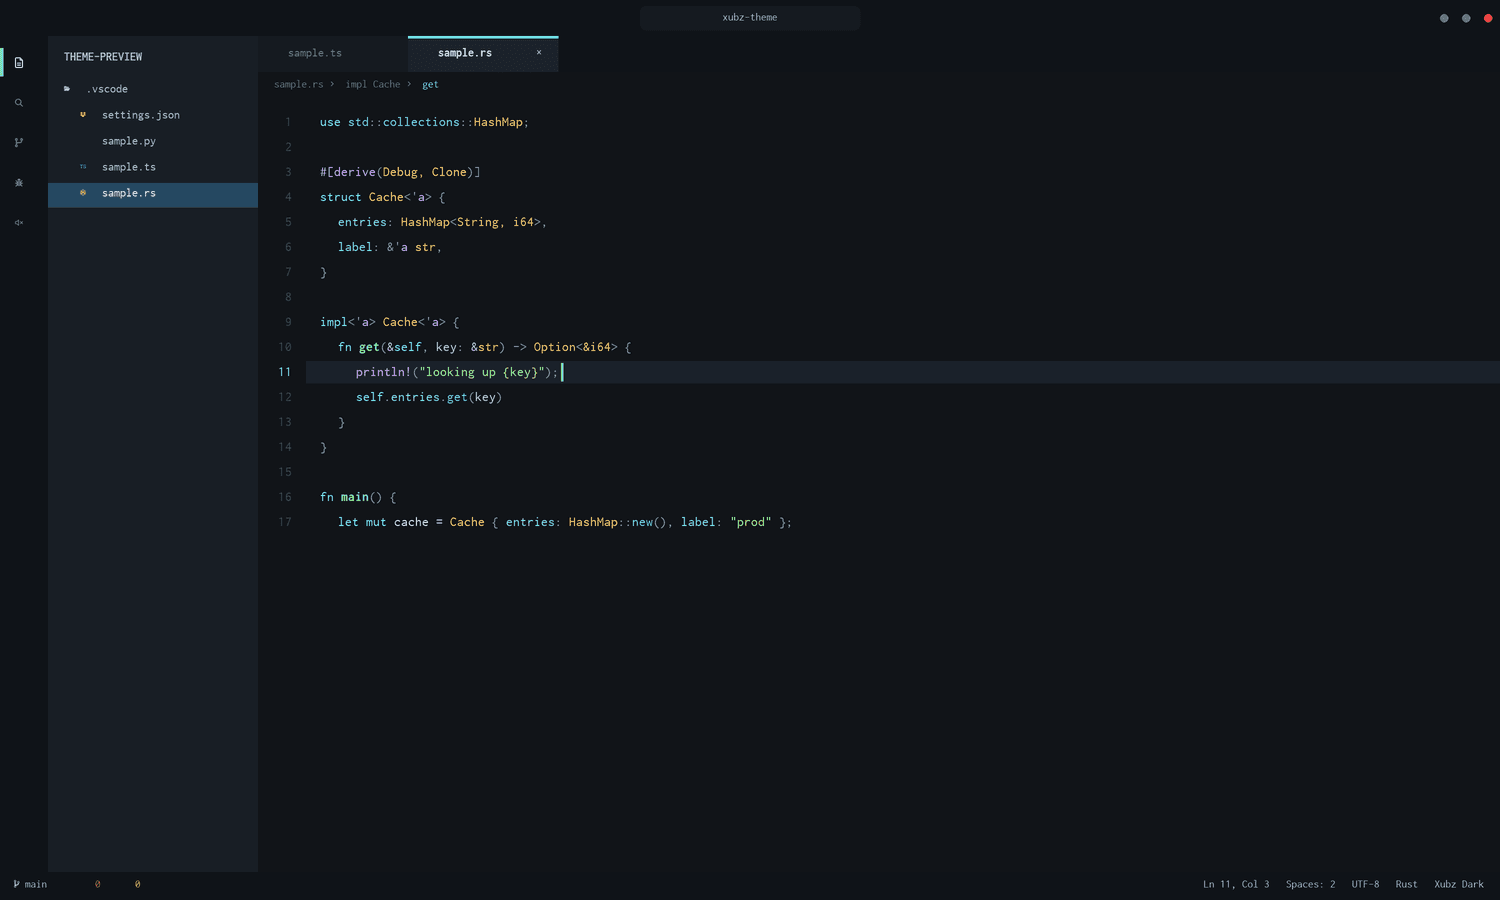Click the main branch in status bar
The height and width of the screenshot is (900, 1500).
pyautogui.click(x=30, y=884)
